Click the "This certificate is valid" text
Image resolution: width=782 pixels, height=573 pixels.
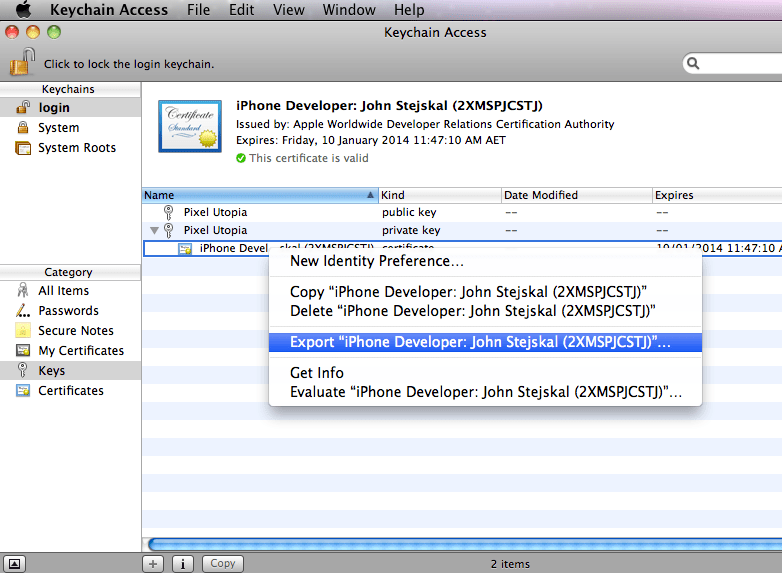309,158
